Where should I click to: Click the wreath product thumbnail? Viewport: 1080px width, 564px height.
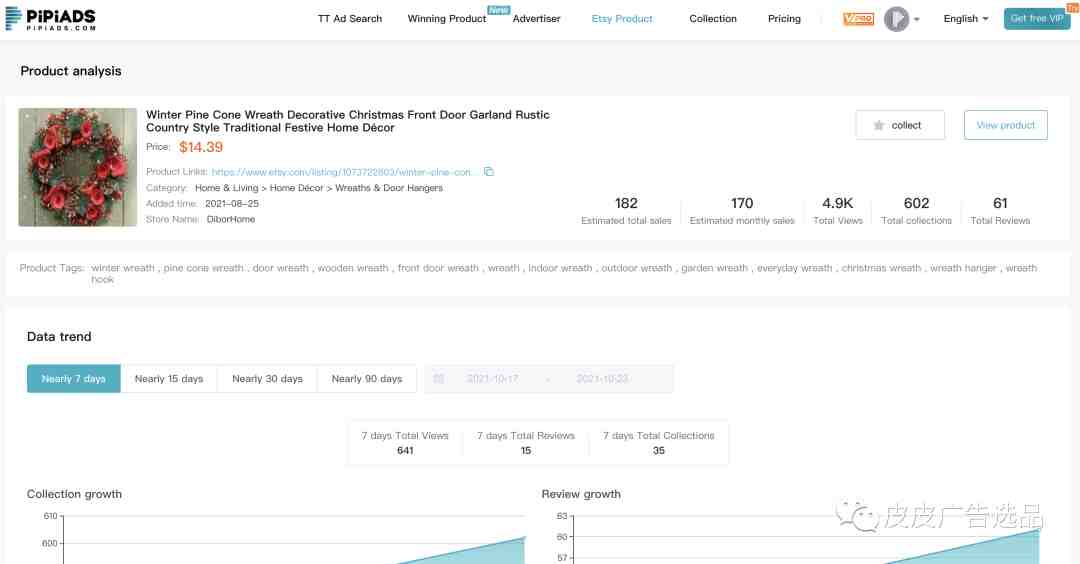coord(78,167)
